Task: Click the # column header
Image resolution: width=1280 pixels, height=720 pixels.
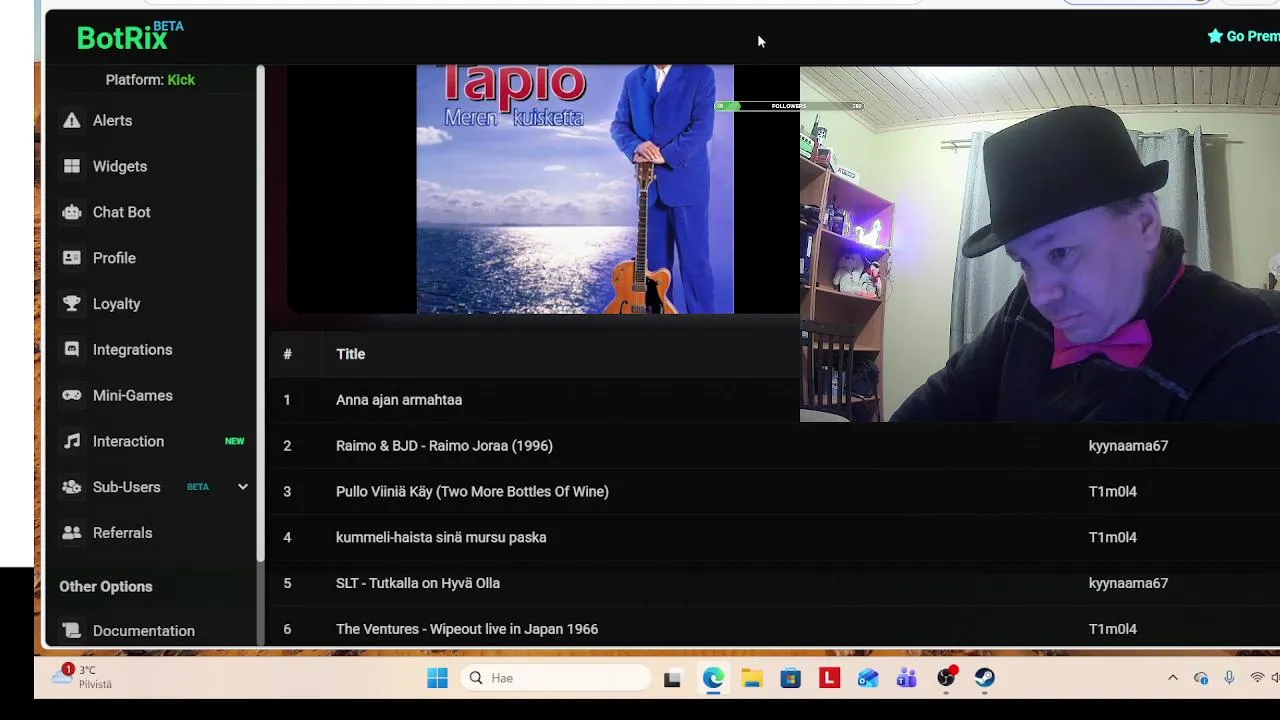Action: pos(287,354)
